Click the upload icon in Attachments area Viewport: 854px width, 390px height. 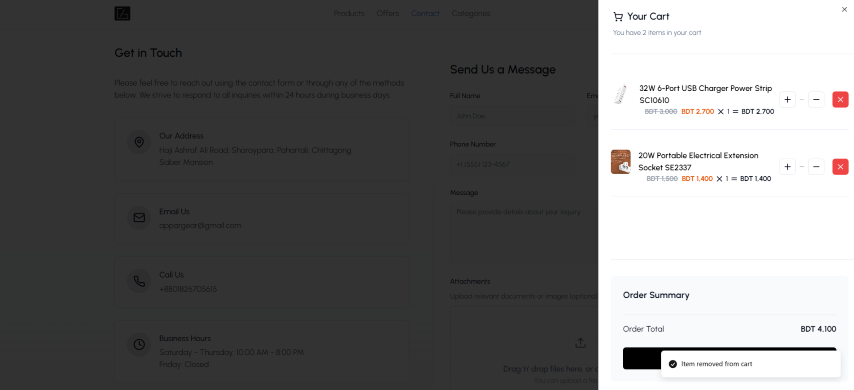tap(580, 343)
